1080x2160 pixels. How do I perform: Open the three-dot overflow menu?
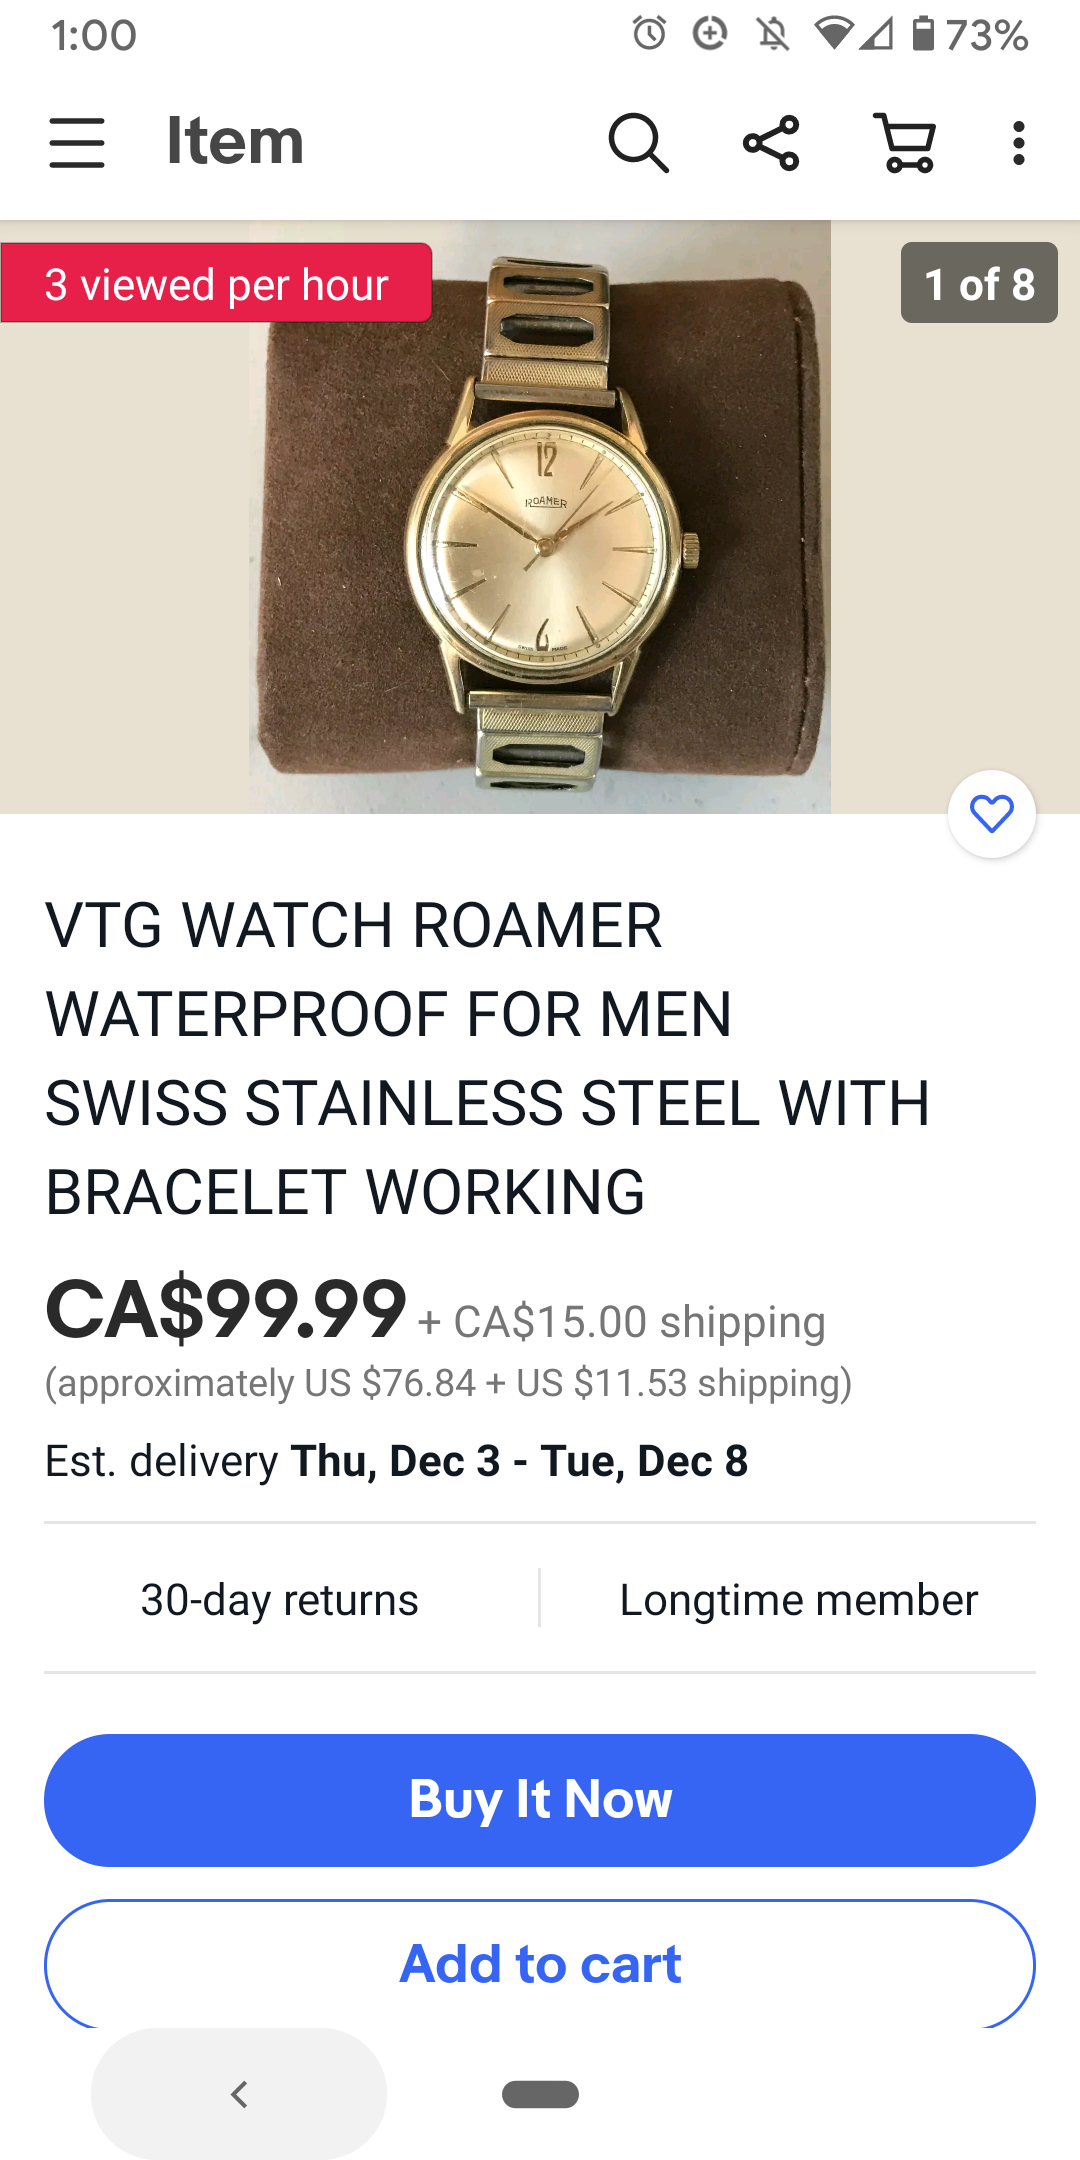pos(1019,143)
